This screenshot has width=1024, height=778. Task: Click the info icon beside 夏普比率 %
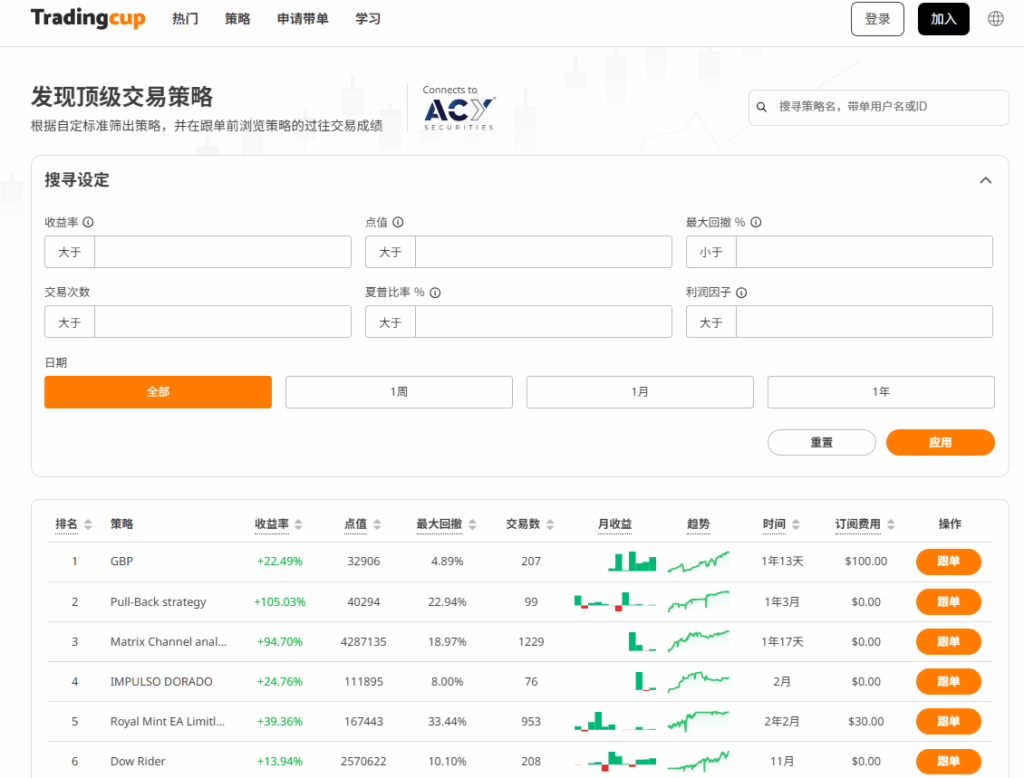[x=435, y=293]
